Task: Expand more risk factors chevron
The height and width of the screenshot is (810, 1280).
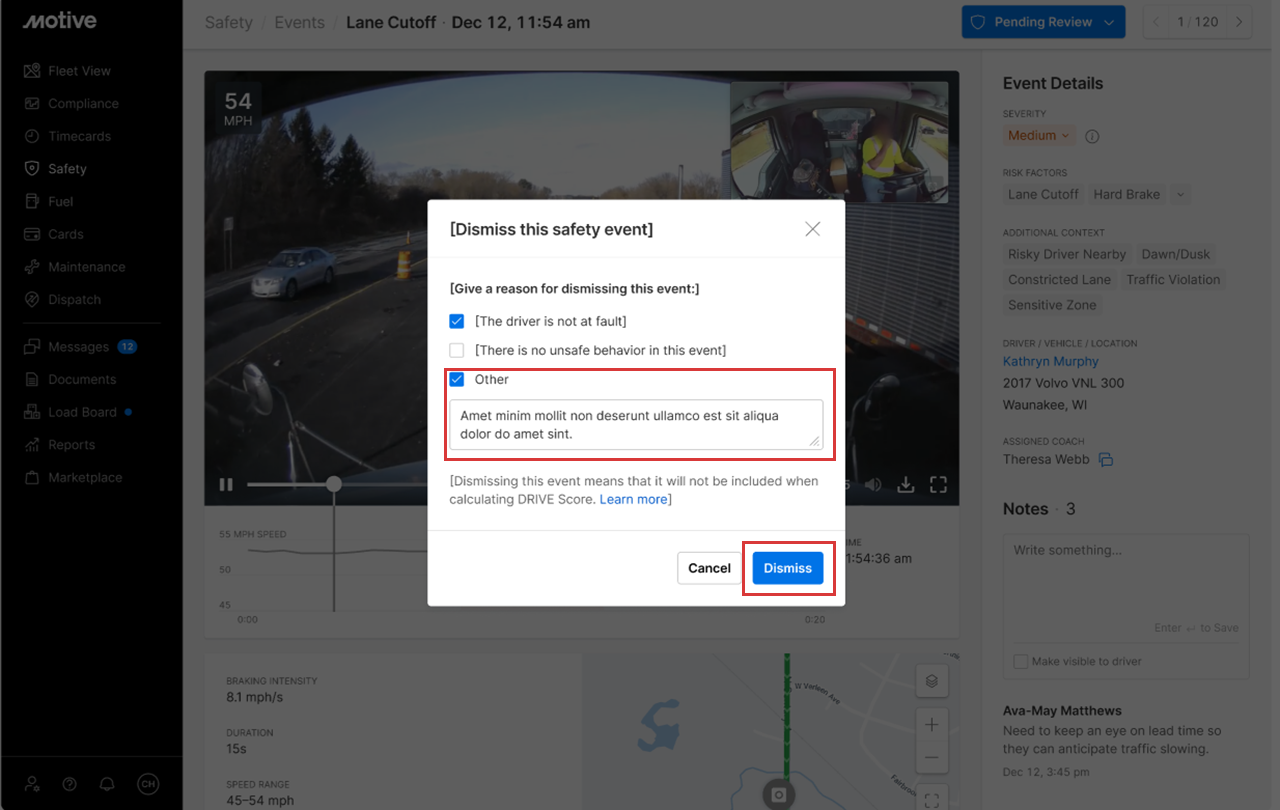Action: click(x=1180, y=194)
